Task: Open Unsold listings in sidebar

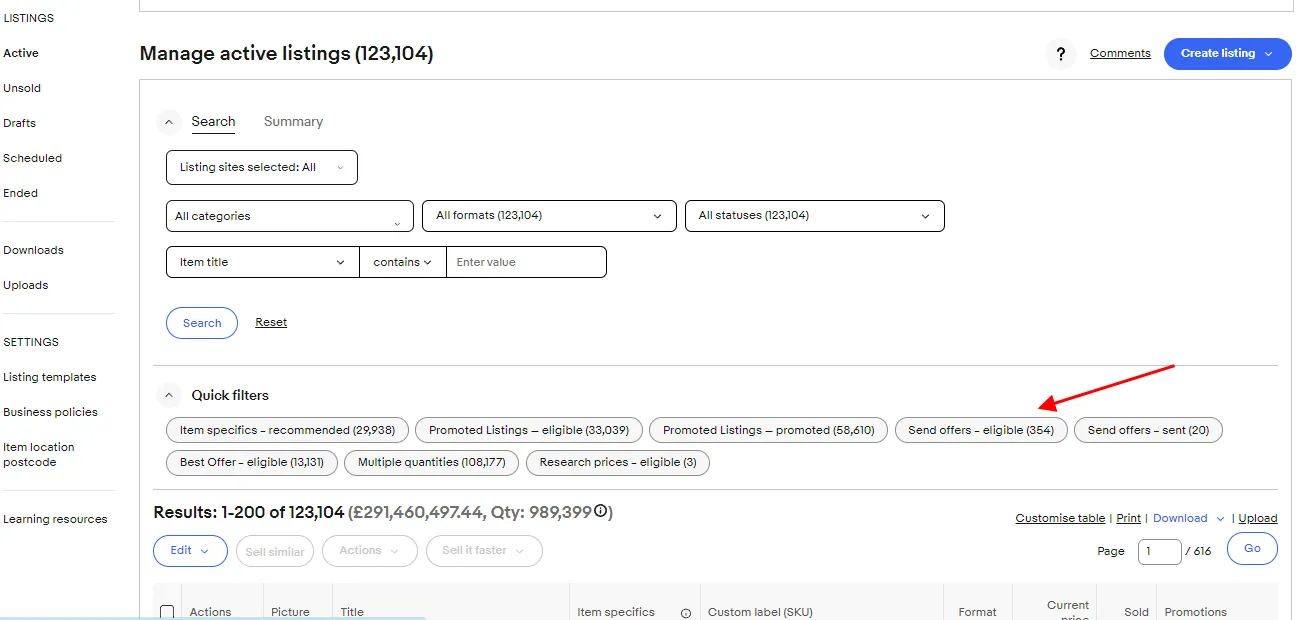Action: click(22, 88)
